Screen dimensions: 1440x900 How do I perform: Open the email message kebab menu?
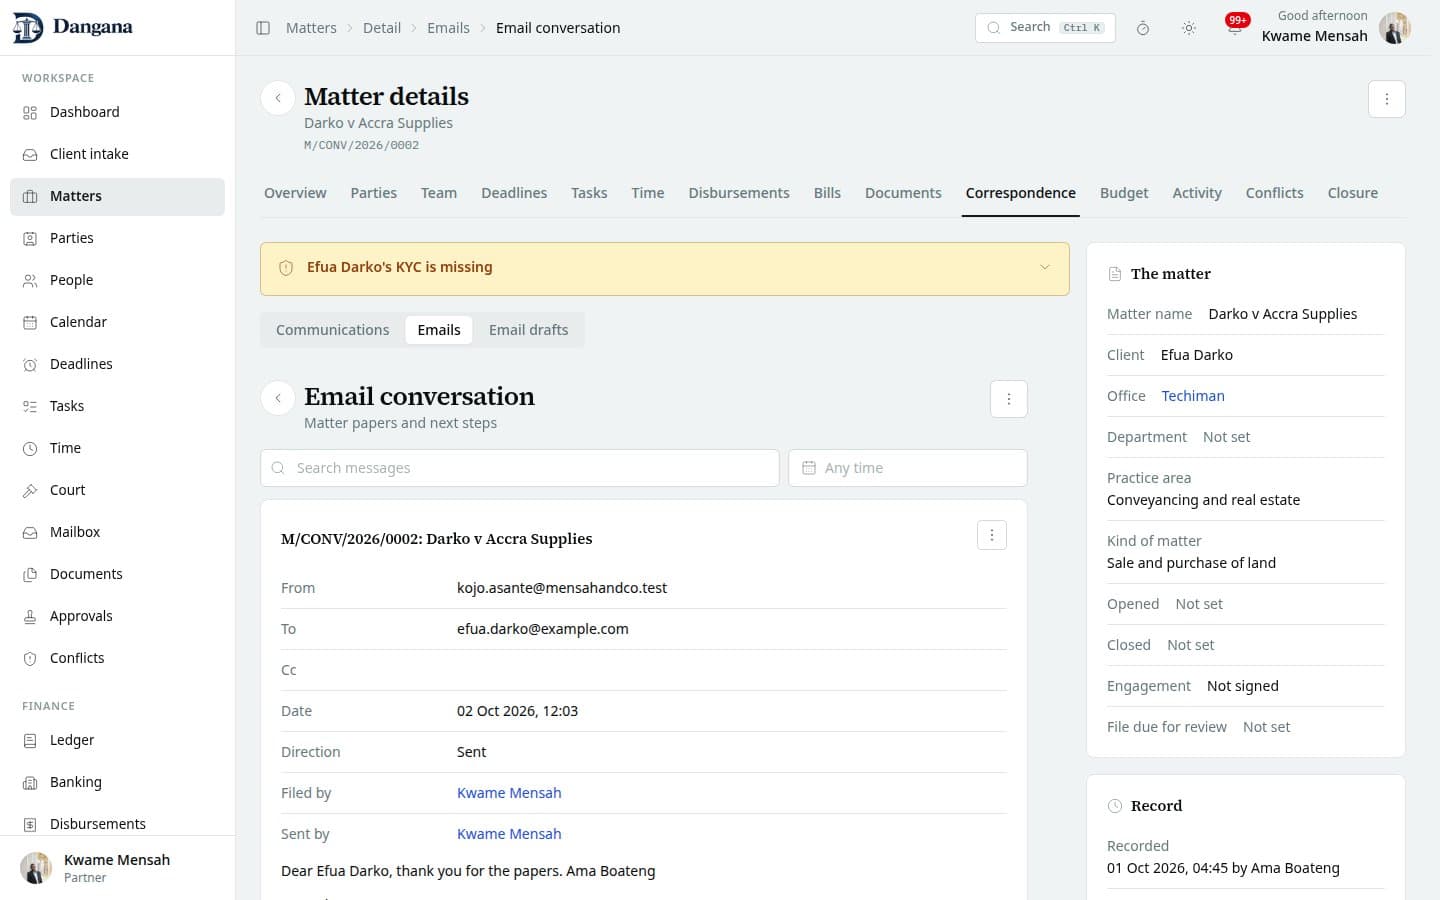[991, 535]
